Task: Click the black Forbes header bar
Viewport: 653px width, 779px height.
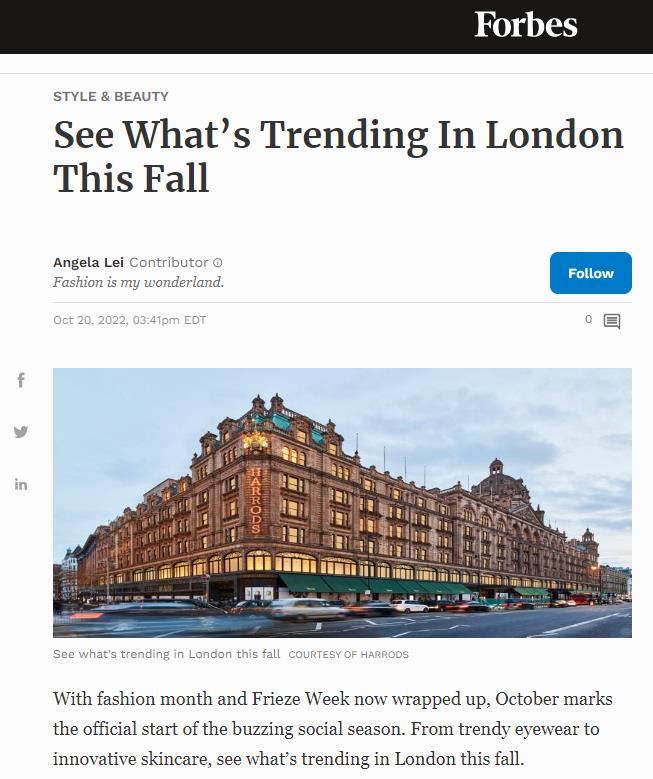Action: tap(326, 27)
